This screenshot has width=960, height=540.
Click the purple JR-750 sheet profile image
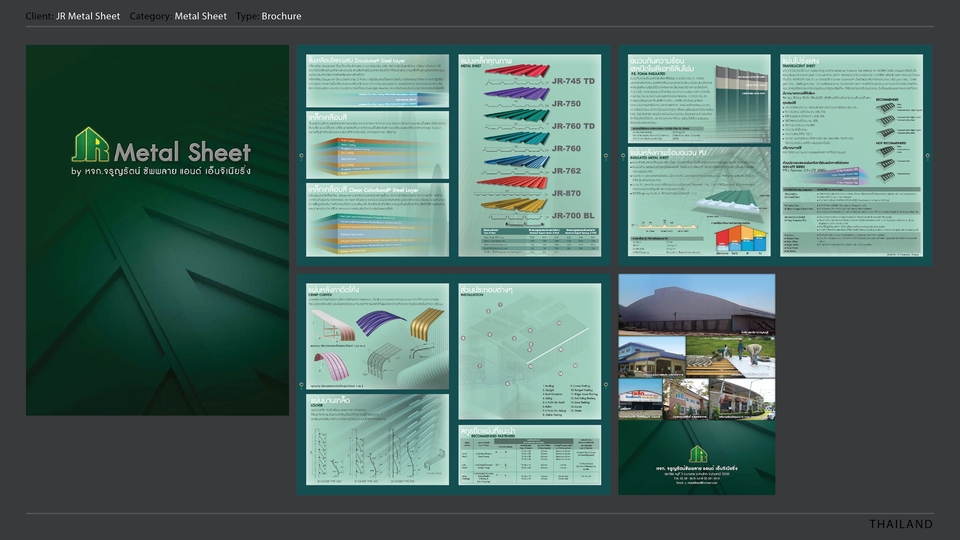click(x=517, y=93)
